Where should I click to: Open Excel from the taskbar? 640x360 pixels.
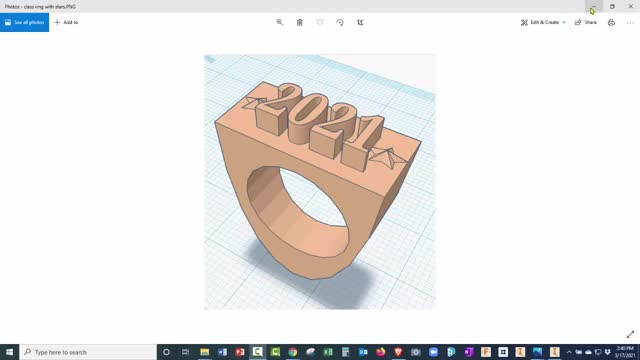(x=328, y=352)
